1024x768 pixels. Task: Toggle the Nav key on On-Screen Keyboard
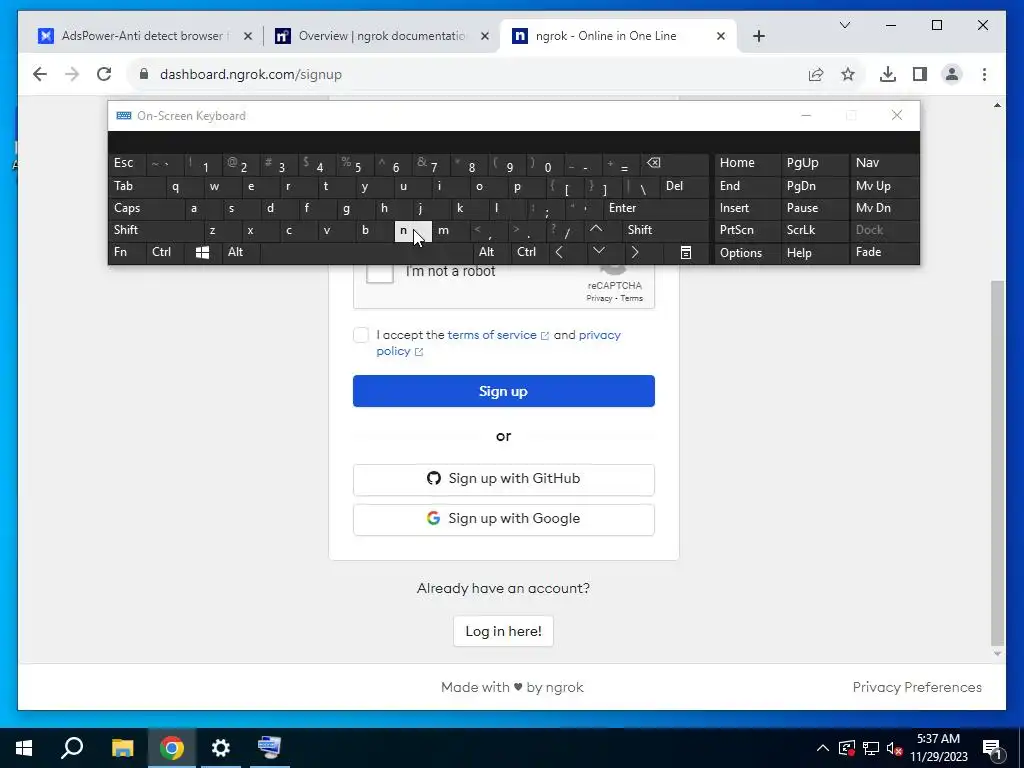[x=884, y=163]
